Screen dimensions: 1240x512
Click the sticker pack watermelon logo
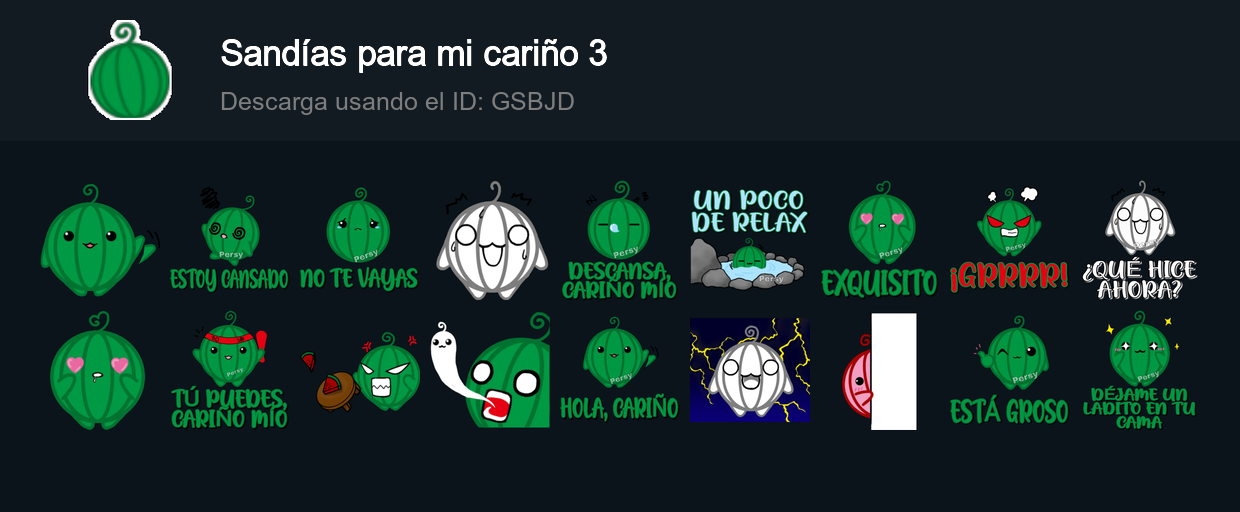click(x=130, y=70)
